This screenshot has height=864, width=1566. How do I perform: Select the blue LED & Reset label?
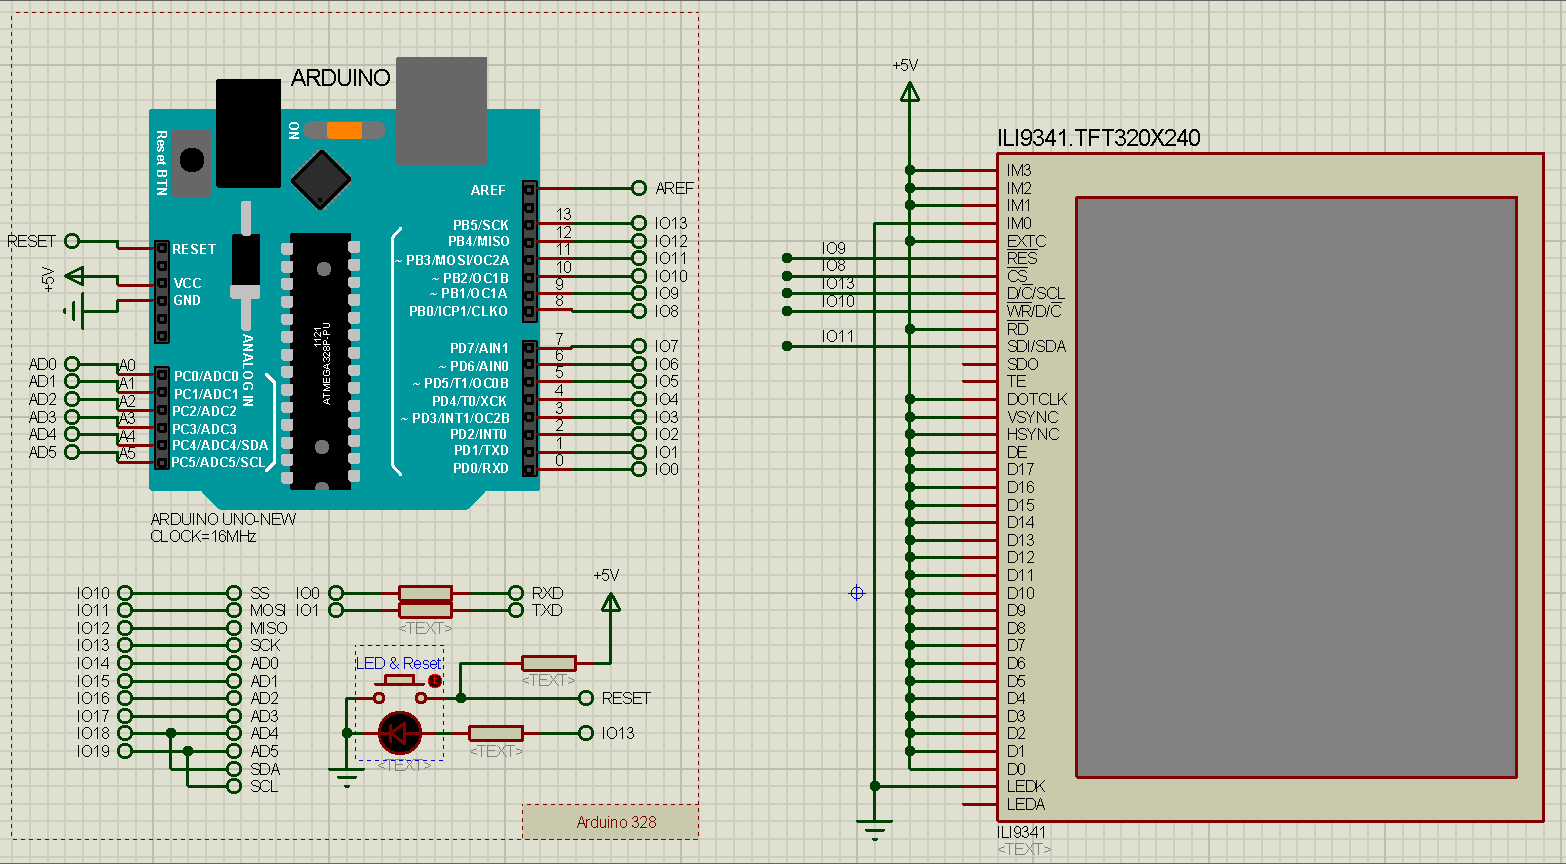tap(397, 662)
